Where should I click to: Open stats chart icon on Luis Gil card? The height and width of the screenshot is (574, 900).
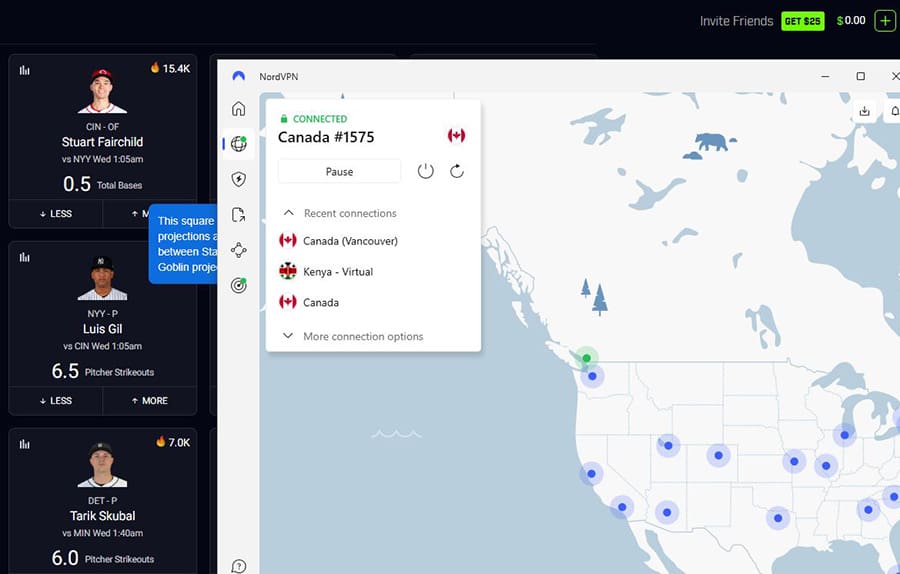pyautogui.click(x=25, y=257)
